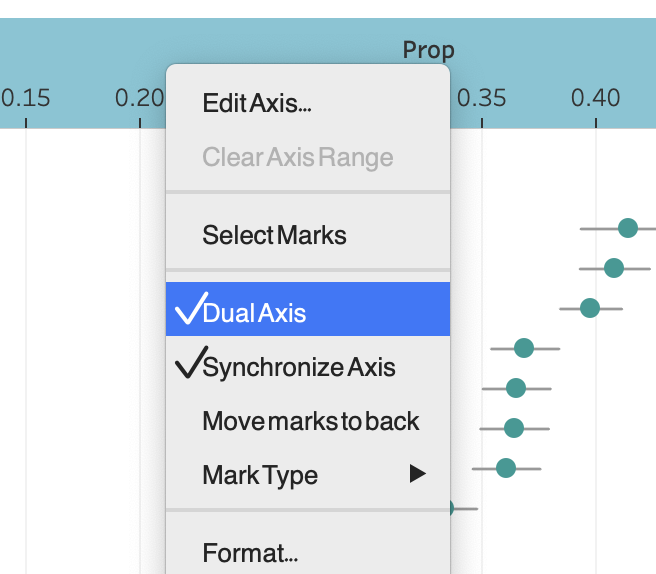This screenshot has width=656, height=574.
Task: Select the topmost teal circle mark
Action: 628,228
